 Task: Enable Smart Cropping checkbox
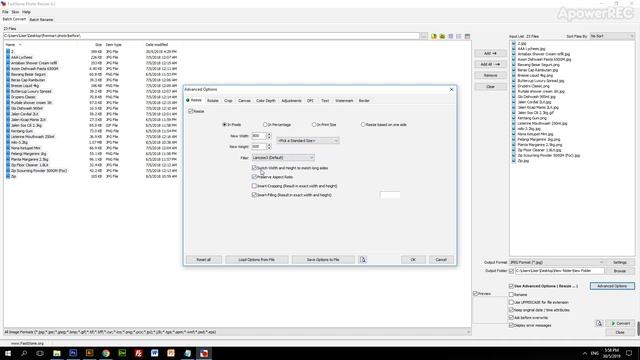tap(254, 186)
